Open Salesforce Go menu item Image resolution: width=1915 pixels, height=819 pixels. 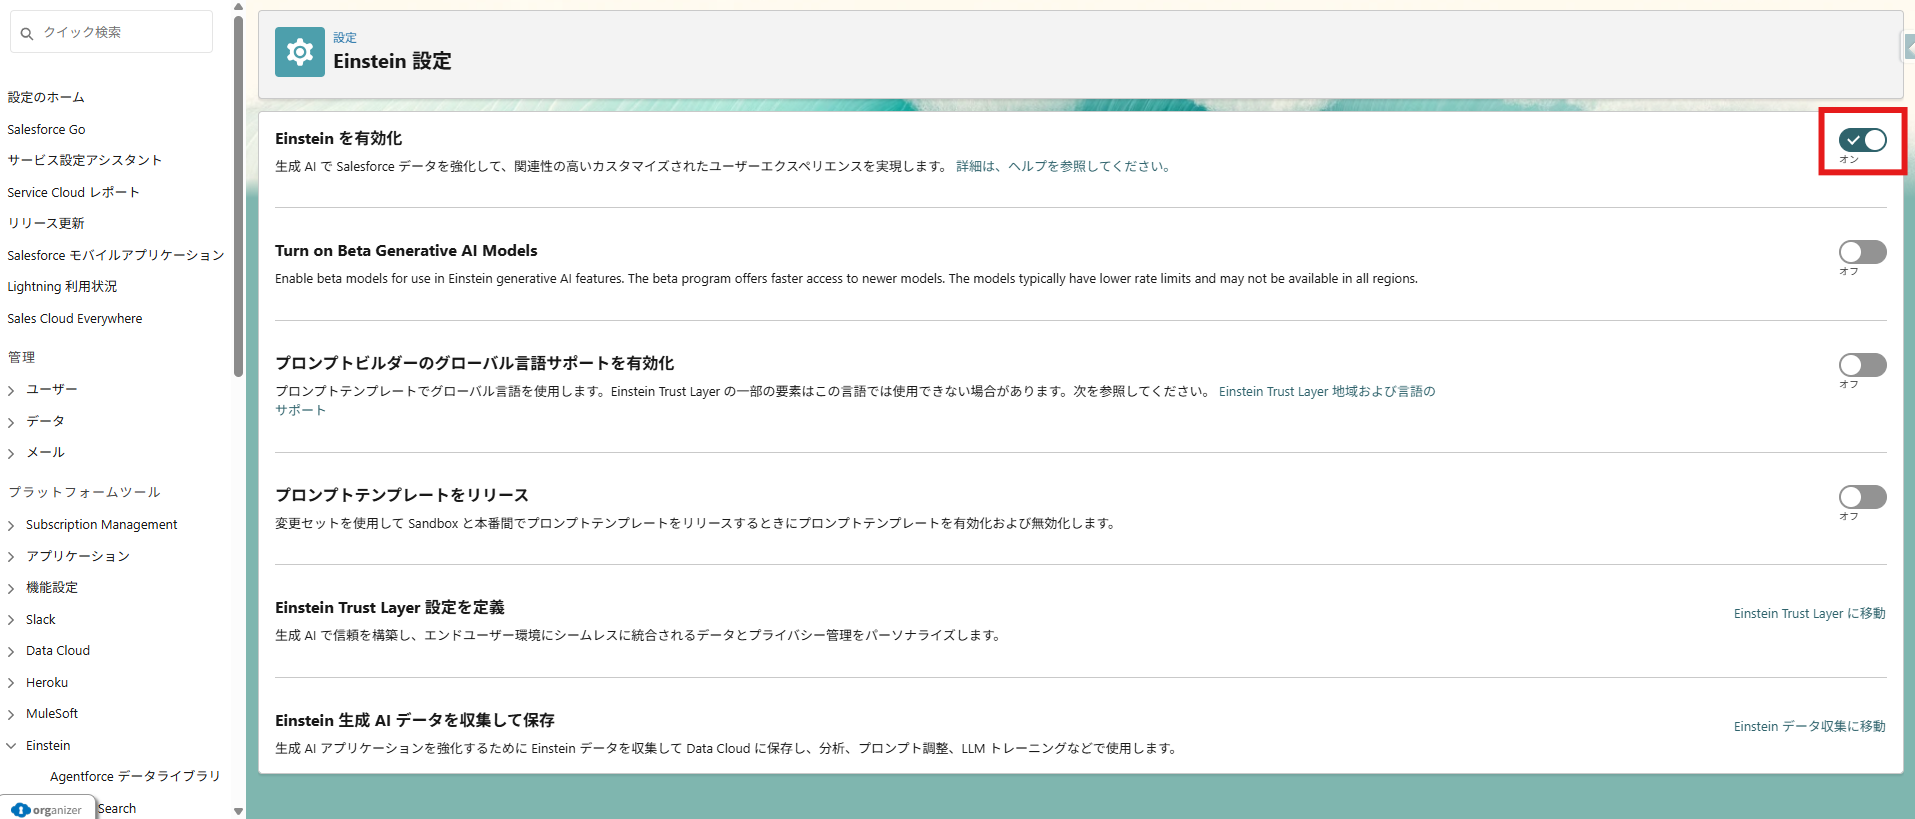click(46, 129)
